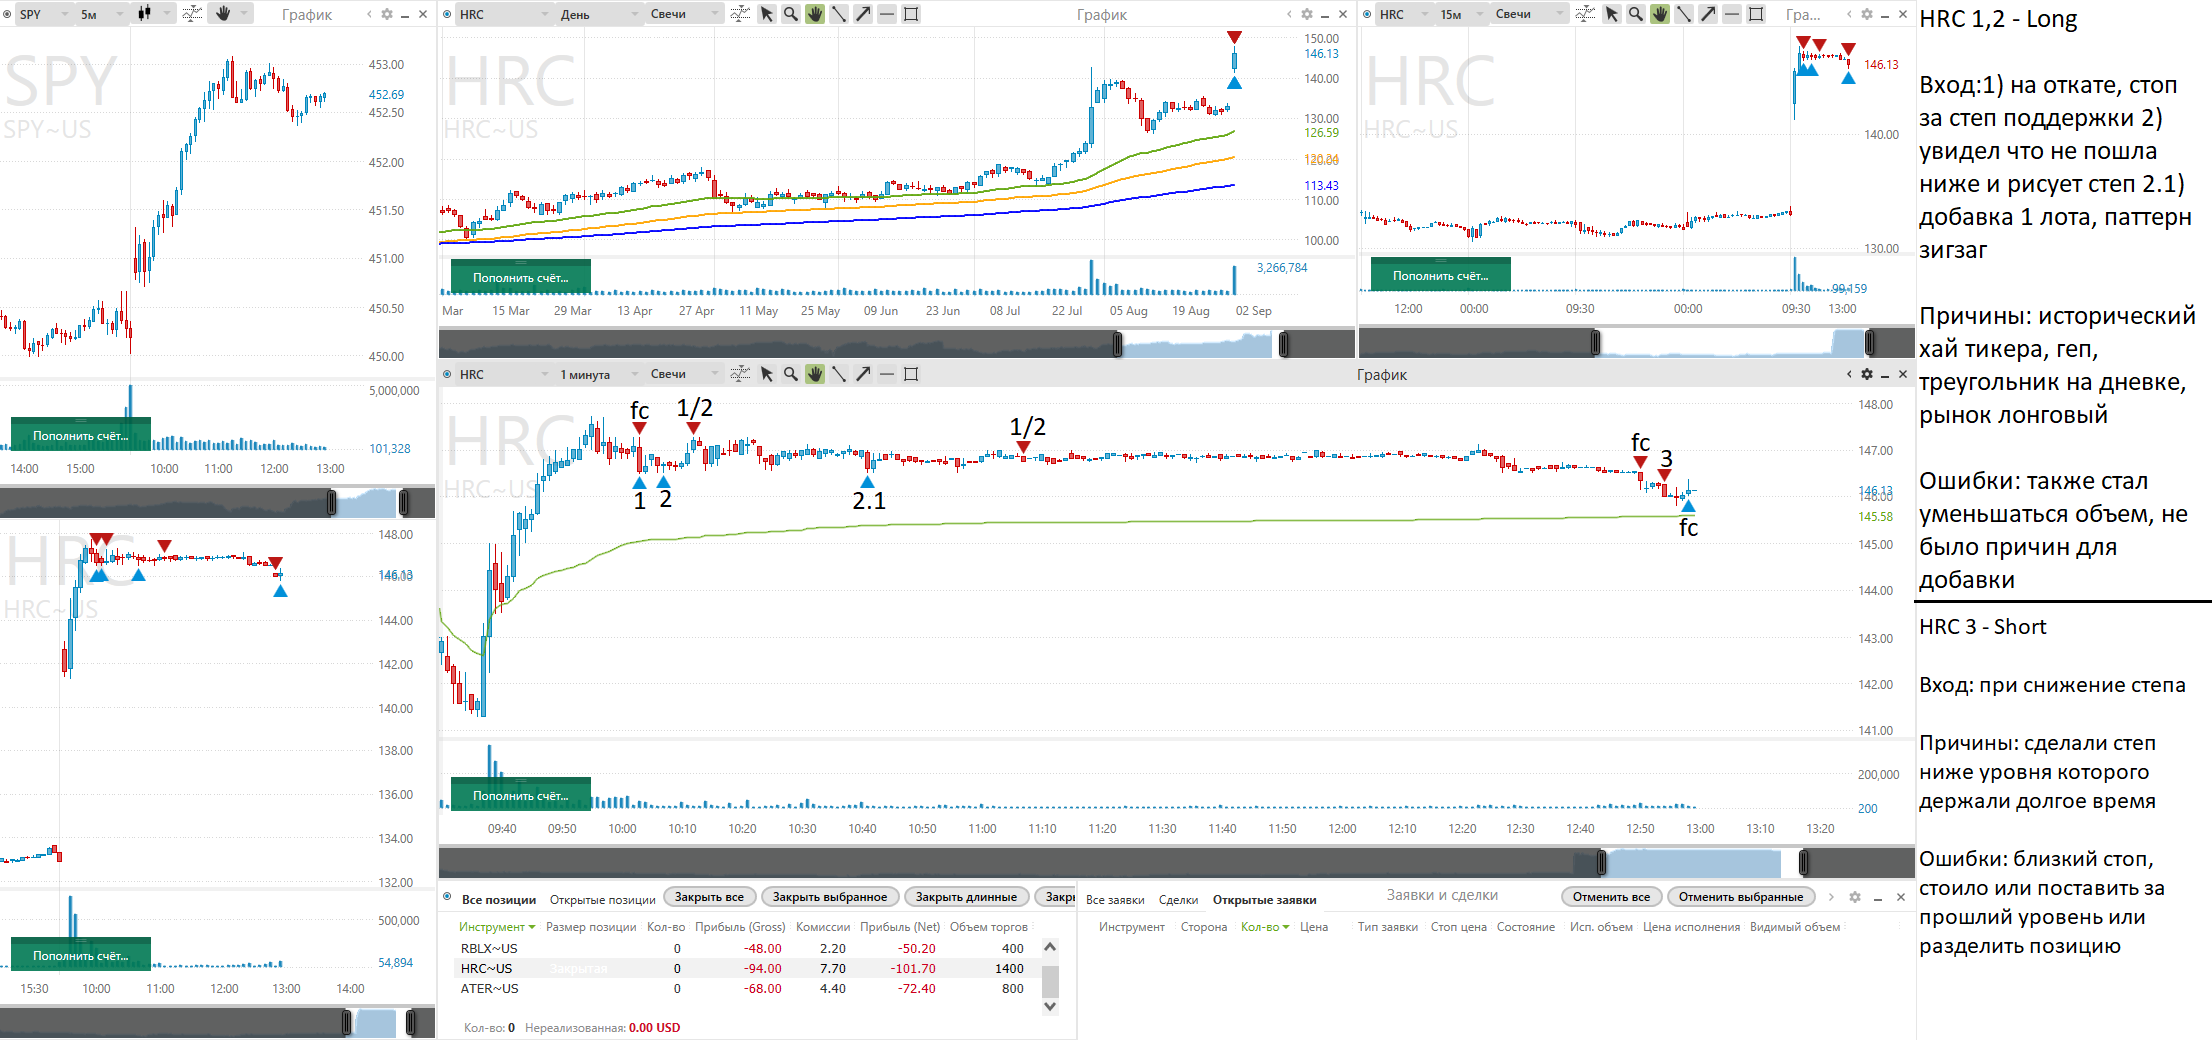The image size is (2212, 1040).
Task: Switch to Сделки tab
Action: (1178, 899)
